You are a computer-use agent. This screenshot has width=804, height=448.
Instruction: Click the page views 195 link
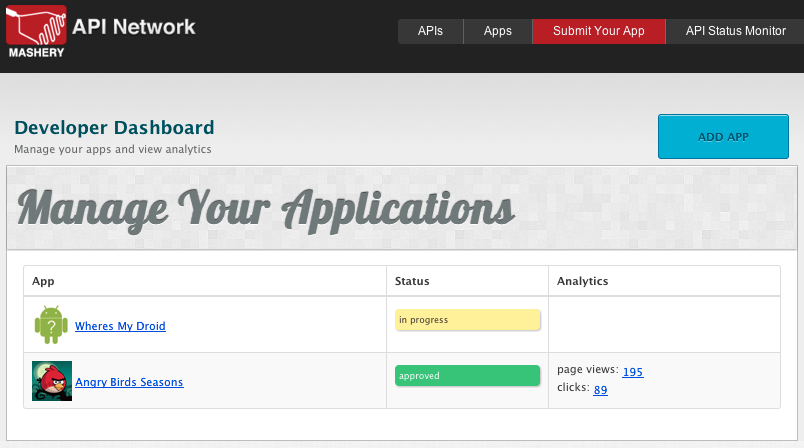pyautogui.click(x=633, y=372)
